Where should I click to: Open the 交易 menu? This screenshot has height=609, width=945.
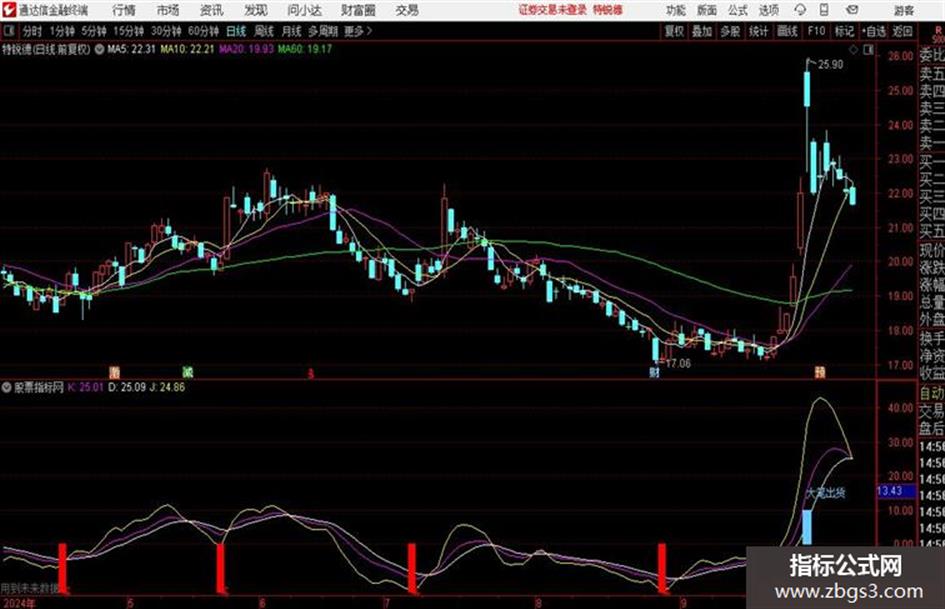407,10
